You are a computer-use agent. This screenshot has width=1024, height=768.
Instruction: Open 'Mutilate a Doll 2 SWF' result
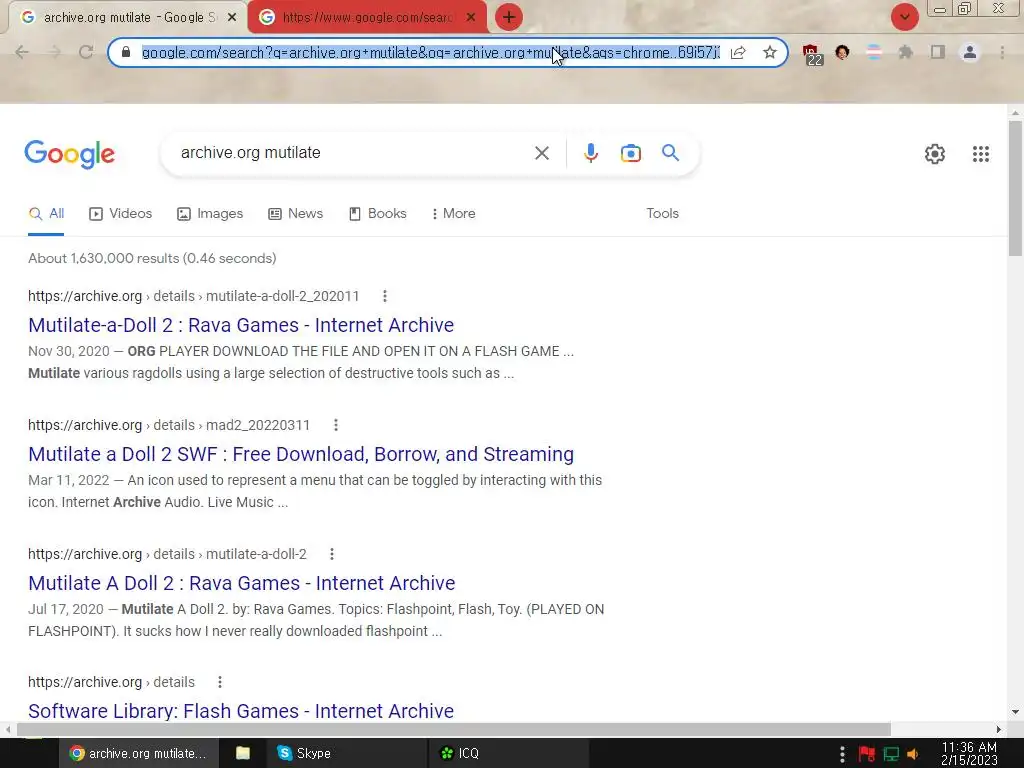(x=301, y=454)
